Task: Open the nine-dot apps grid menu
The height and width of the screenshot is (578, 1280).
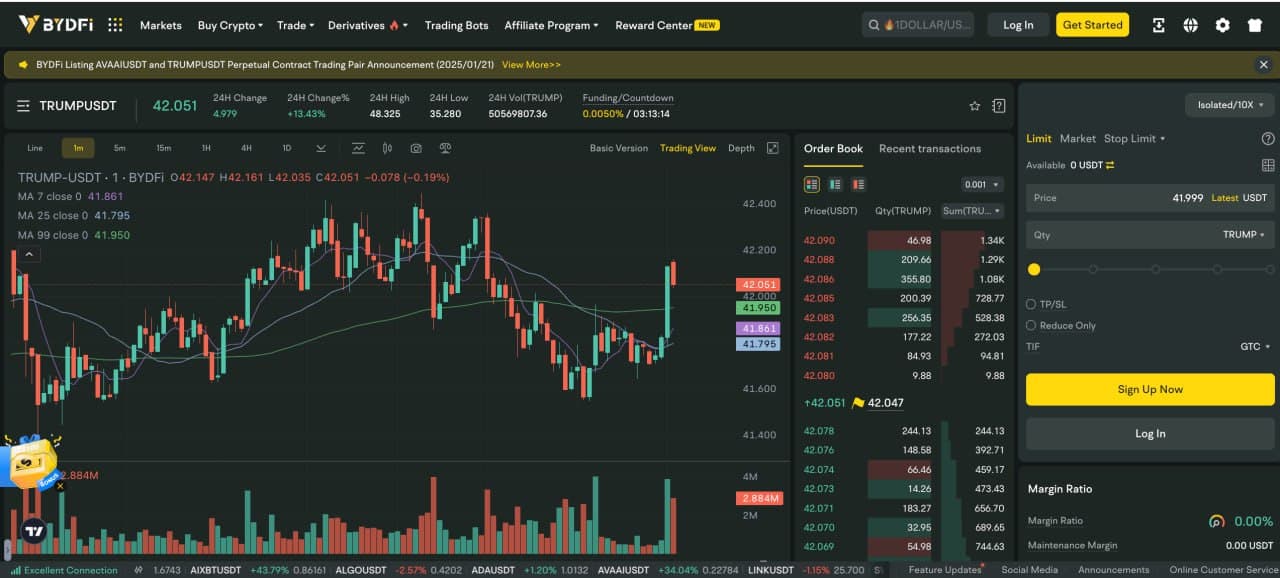Action: click(x=115, y=25)
